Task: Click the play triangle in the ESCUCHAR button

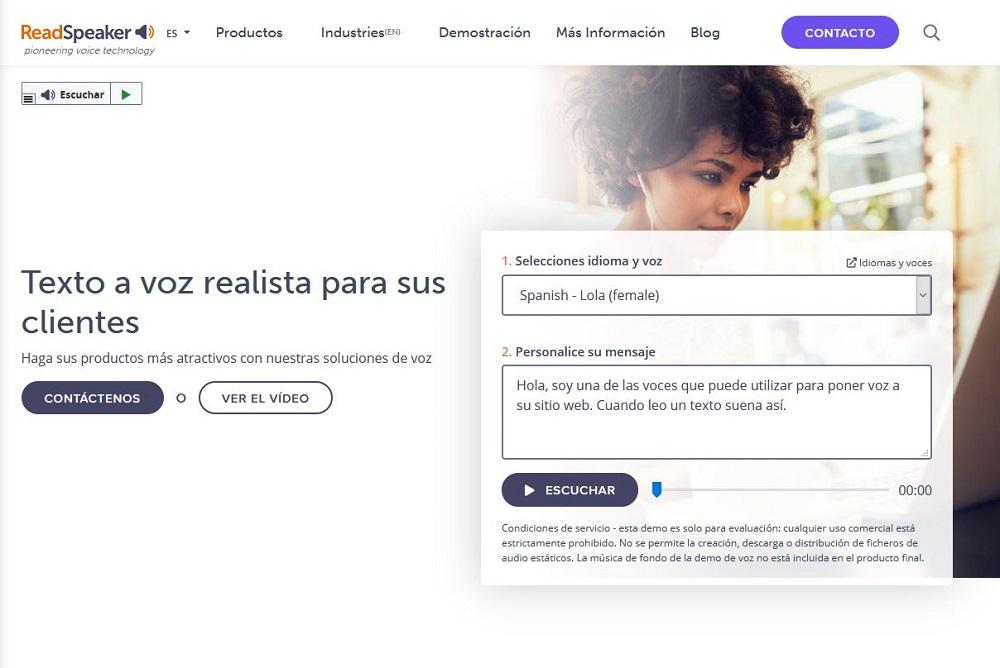Action: click(x=529, y=490)
